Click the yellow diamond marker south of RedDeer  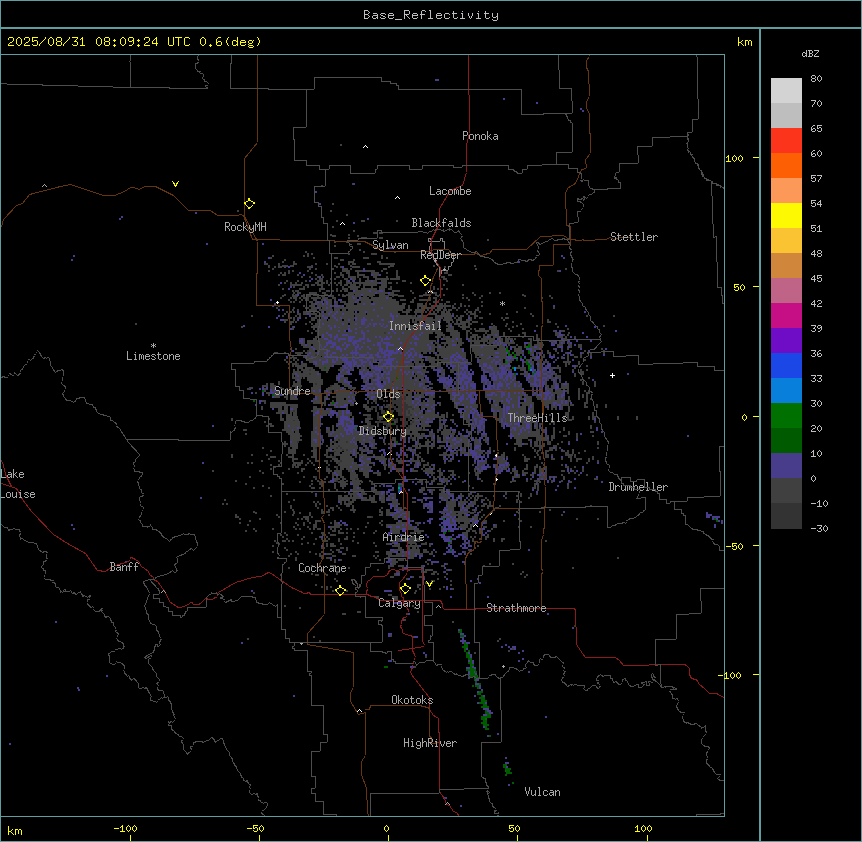click(426, 281)
